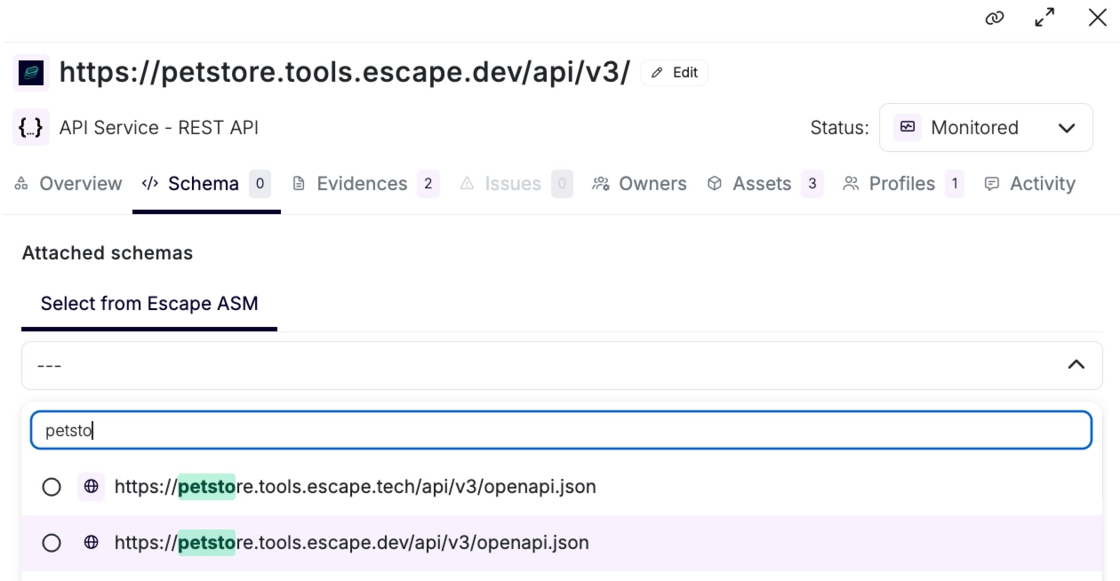Select radio for petstore.tools.escape.tech openapi.json
1120x581 pixels.
51,487
